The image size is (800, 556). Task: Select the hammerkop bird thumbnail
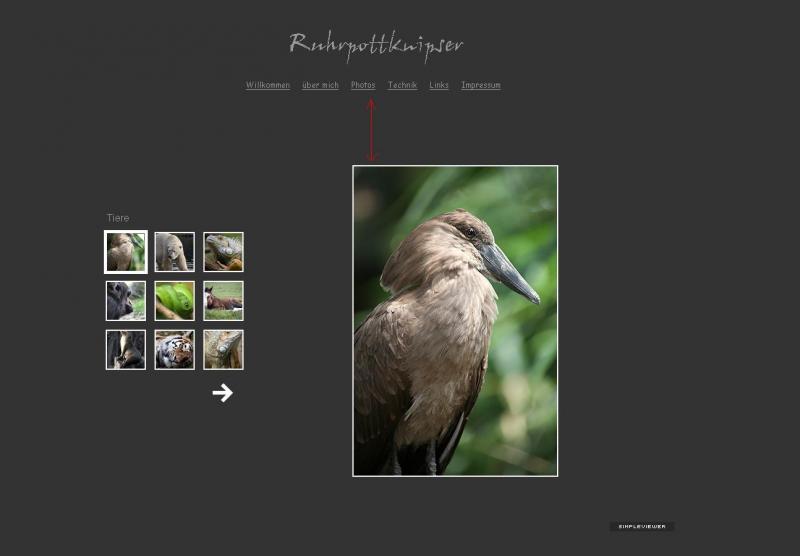point(126,252)
